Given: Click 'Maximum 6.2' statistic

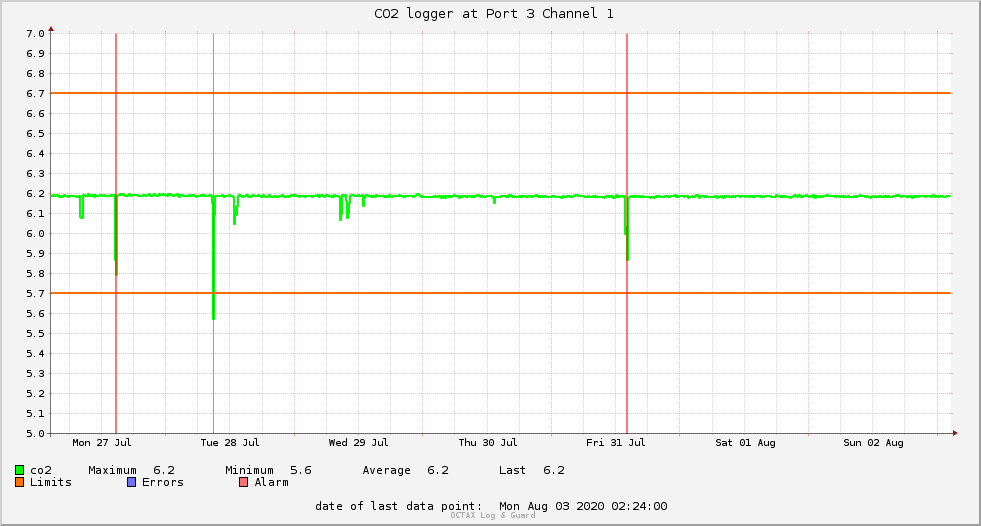Looking at the screenshot, I should pyautogui.click(x=131, y=470).
